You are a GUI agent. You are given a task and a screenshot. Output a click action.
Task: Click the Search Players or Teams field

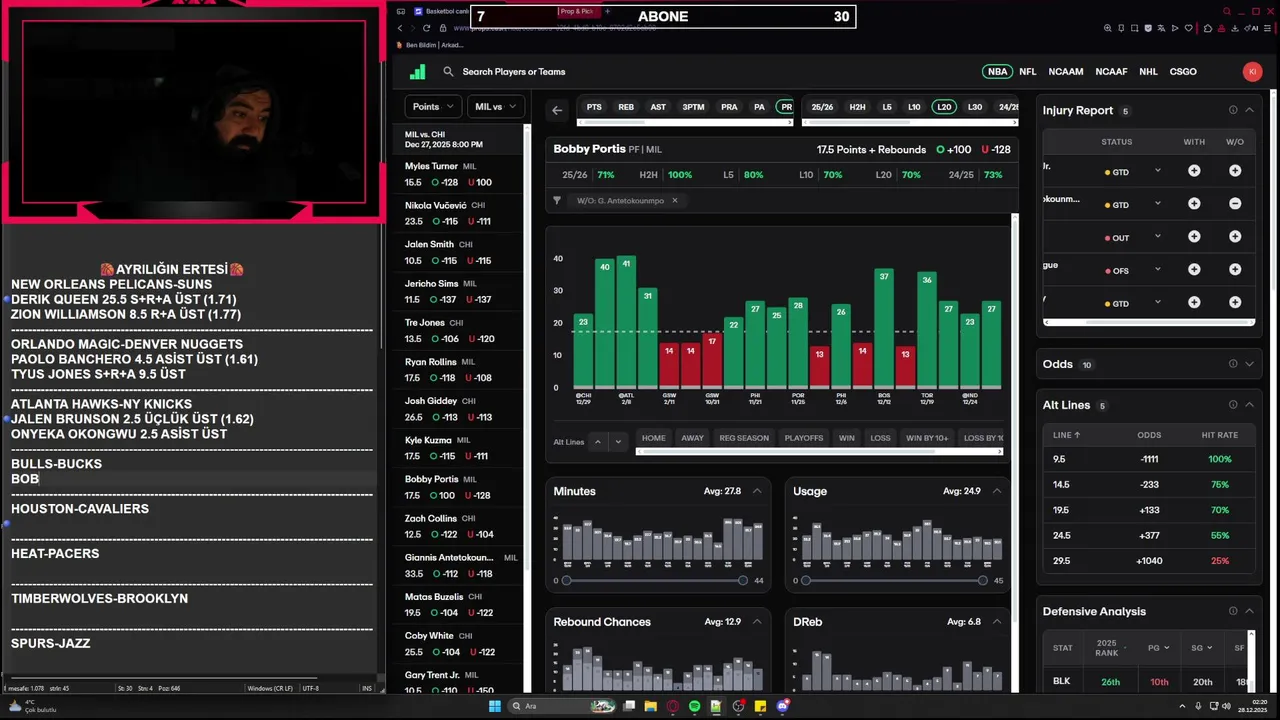(x=514, y=72)
